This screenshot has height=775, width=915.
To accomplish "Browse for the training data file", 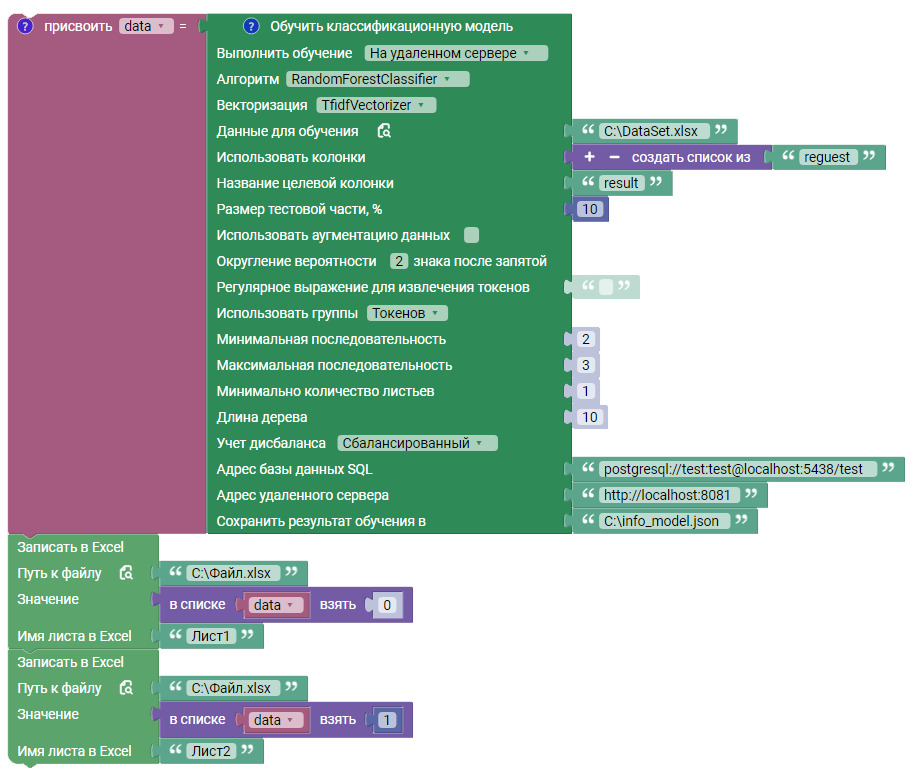I will coord(384,131).
